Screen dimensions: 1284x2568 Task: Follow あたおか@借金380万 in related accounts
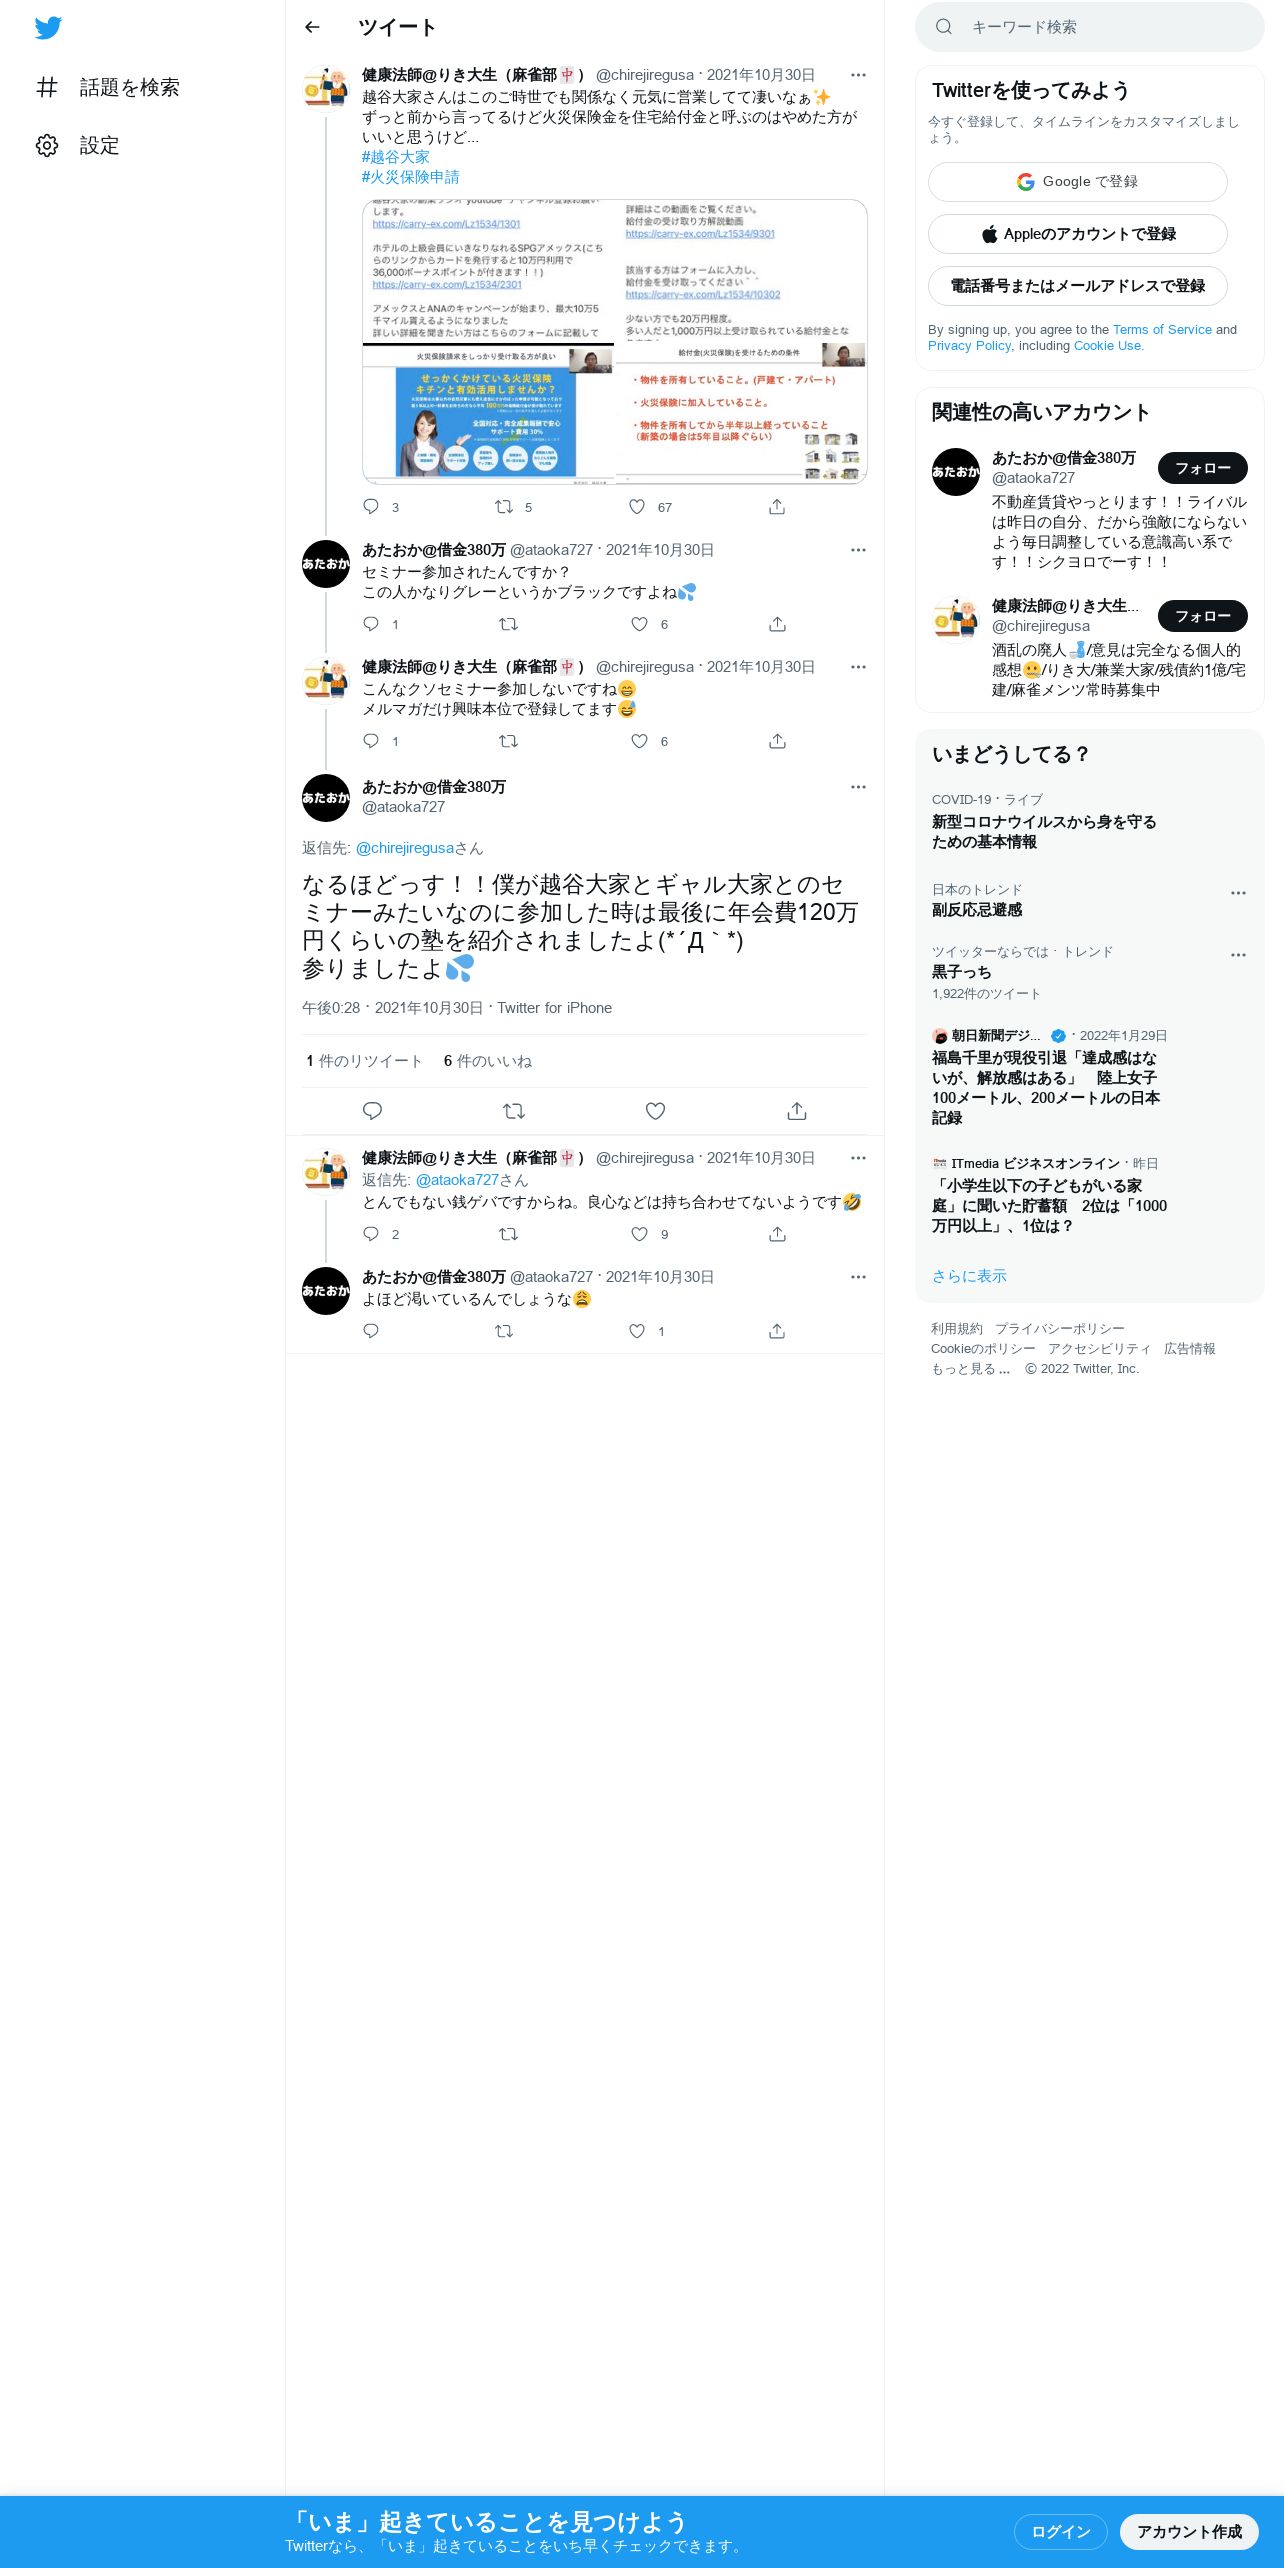point(1202,468)
